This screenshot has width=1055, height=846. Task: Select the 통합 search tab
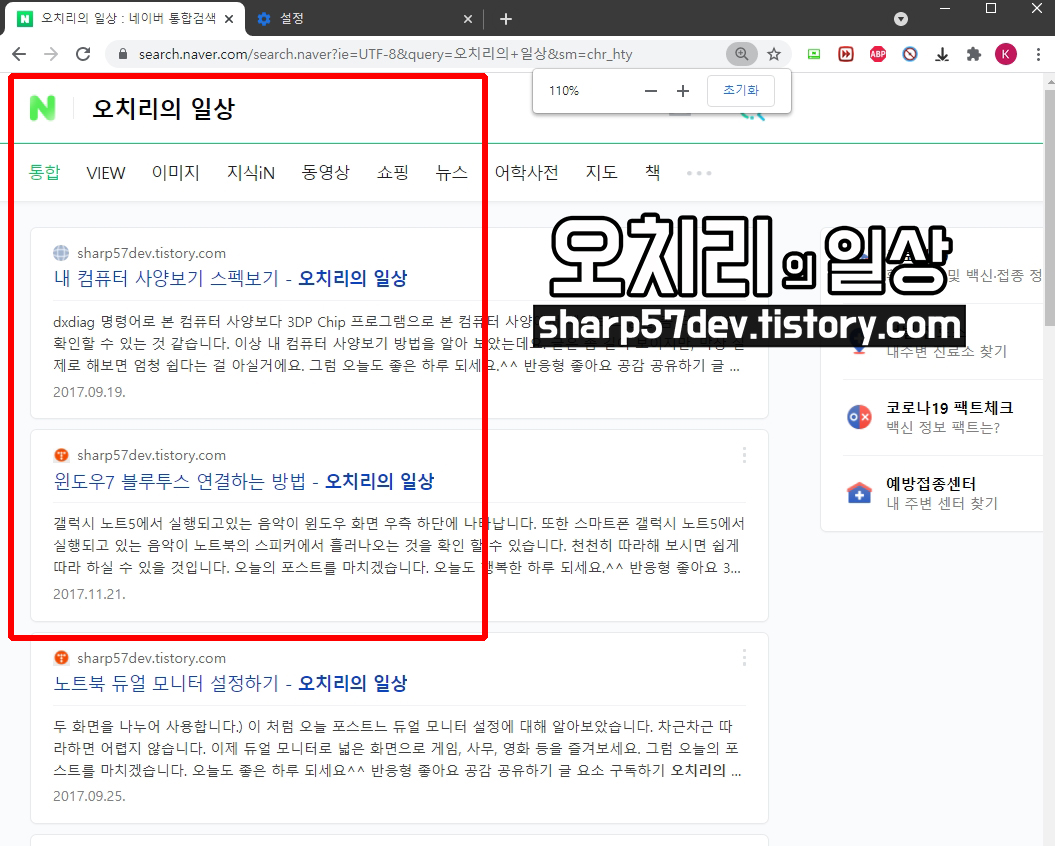(44, 172)
